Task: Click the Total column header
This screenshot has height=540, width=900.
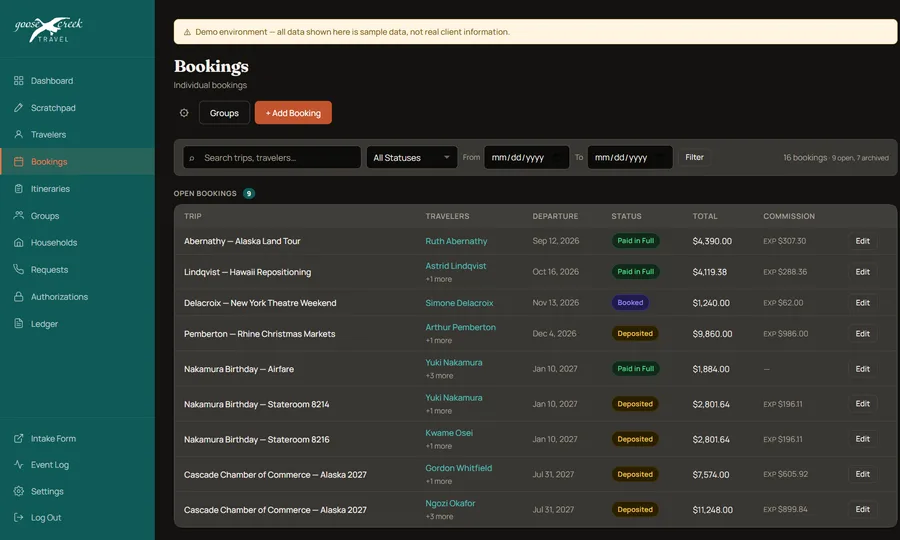Action: click(705, 216)
